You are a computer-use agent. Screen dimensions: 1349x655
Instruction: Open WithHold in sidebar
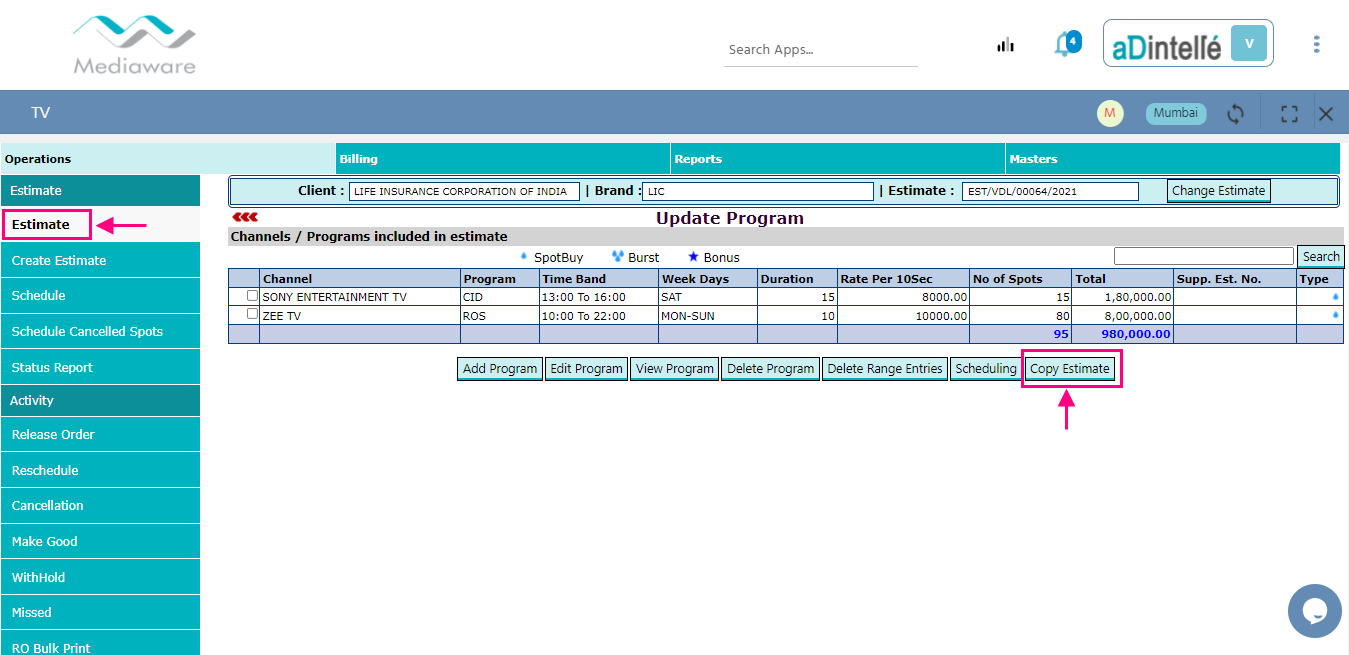pyautogui.click(x=100, y=577)
